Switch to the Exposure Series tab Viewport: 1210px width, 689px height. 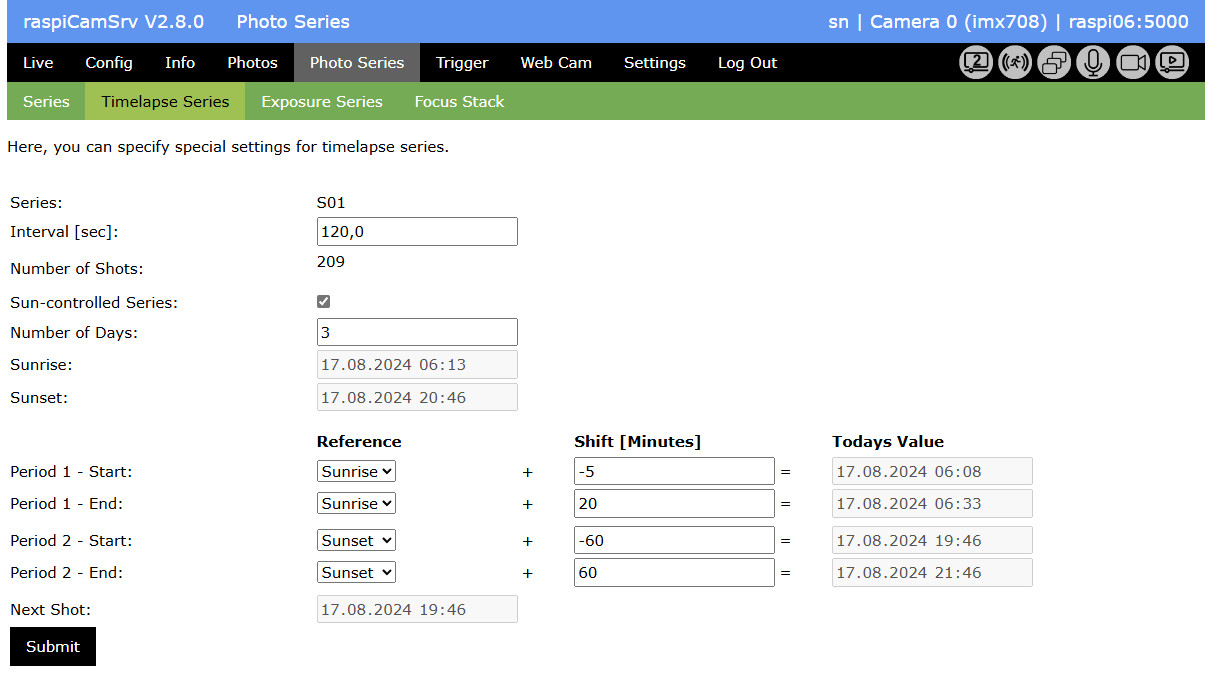click(x=322, y=102)
